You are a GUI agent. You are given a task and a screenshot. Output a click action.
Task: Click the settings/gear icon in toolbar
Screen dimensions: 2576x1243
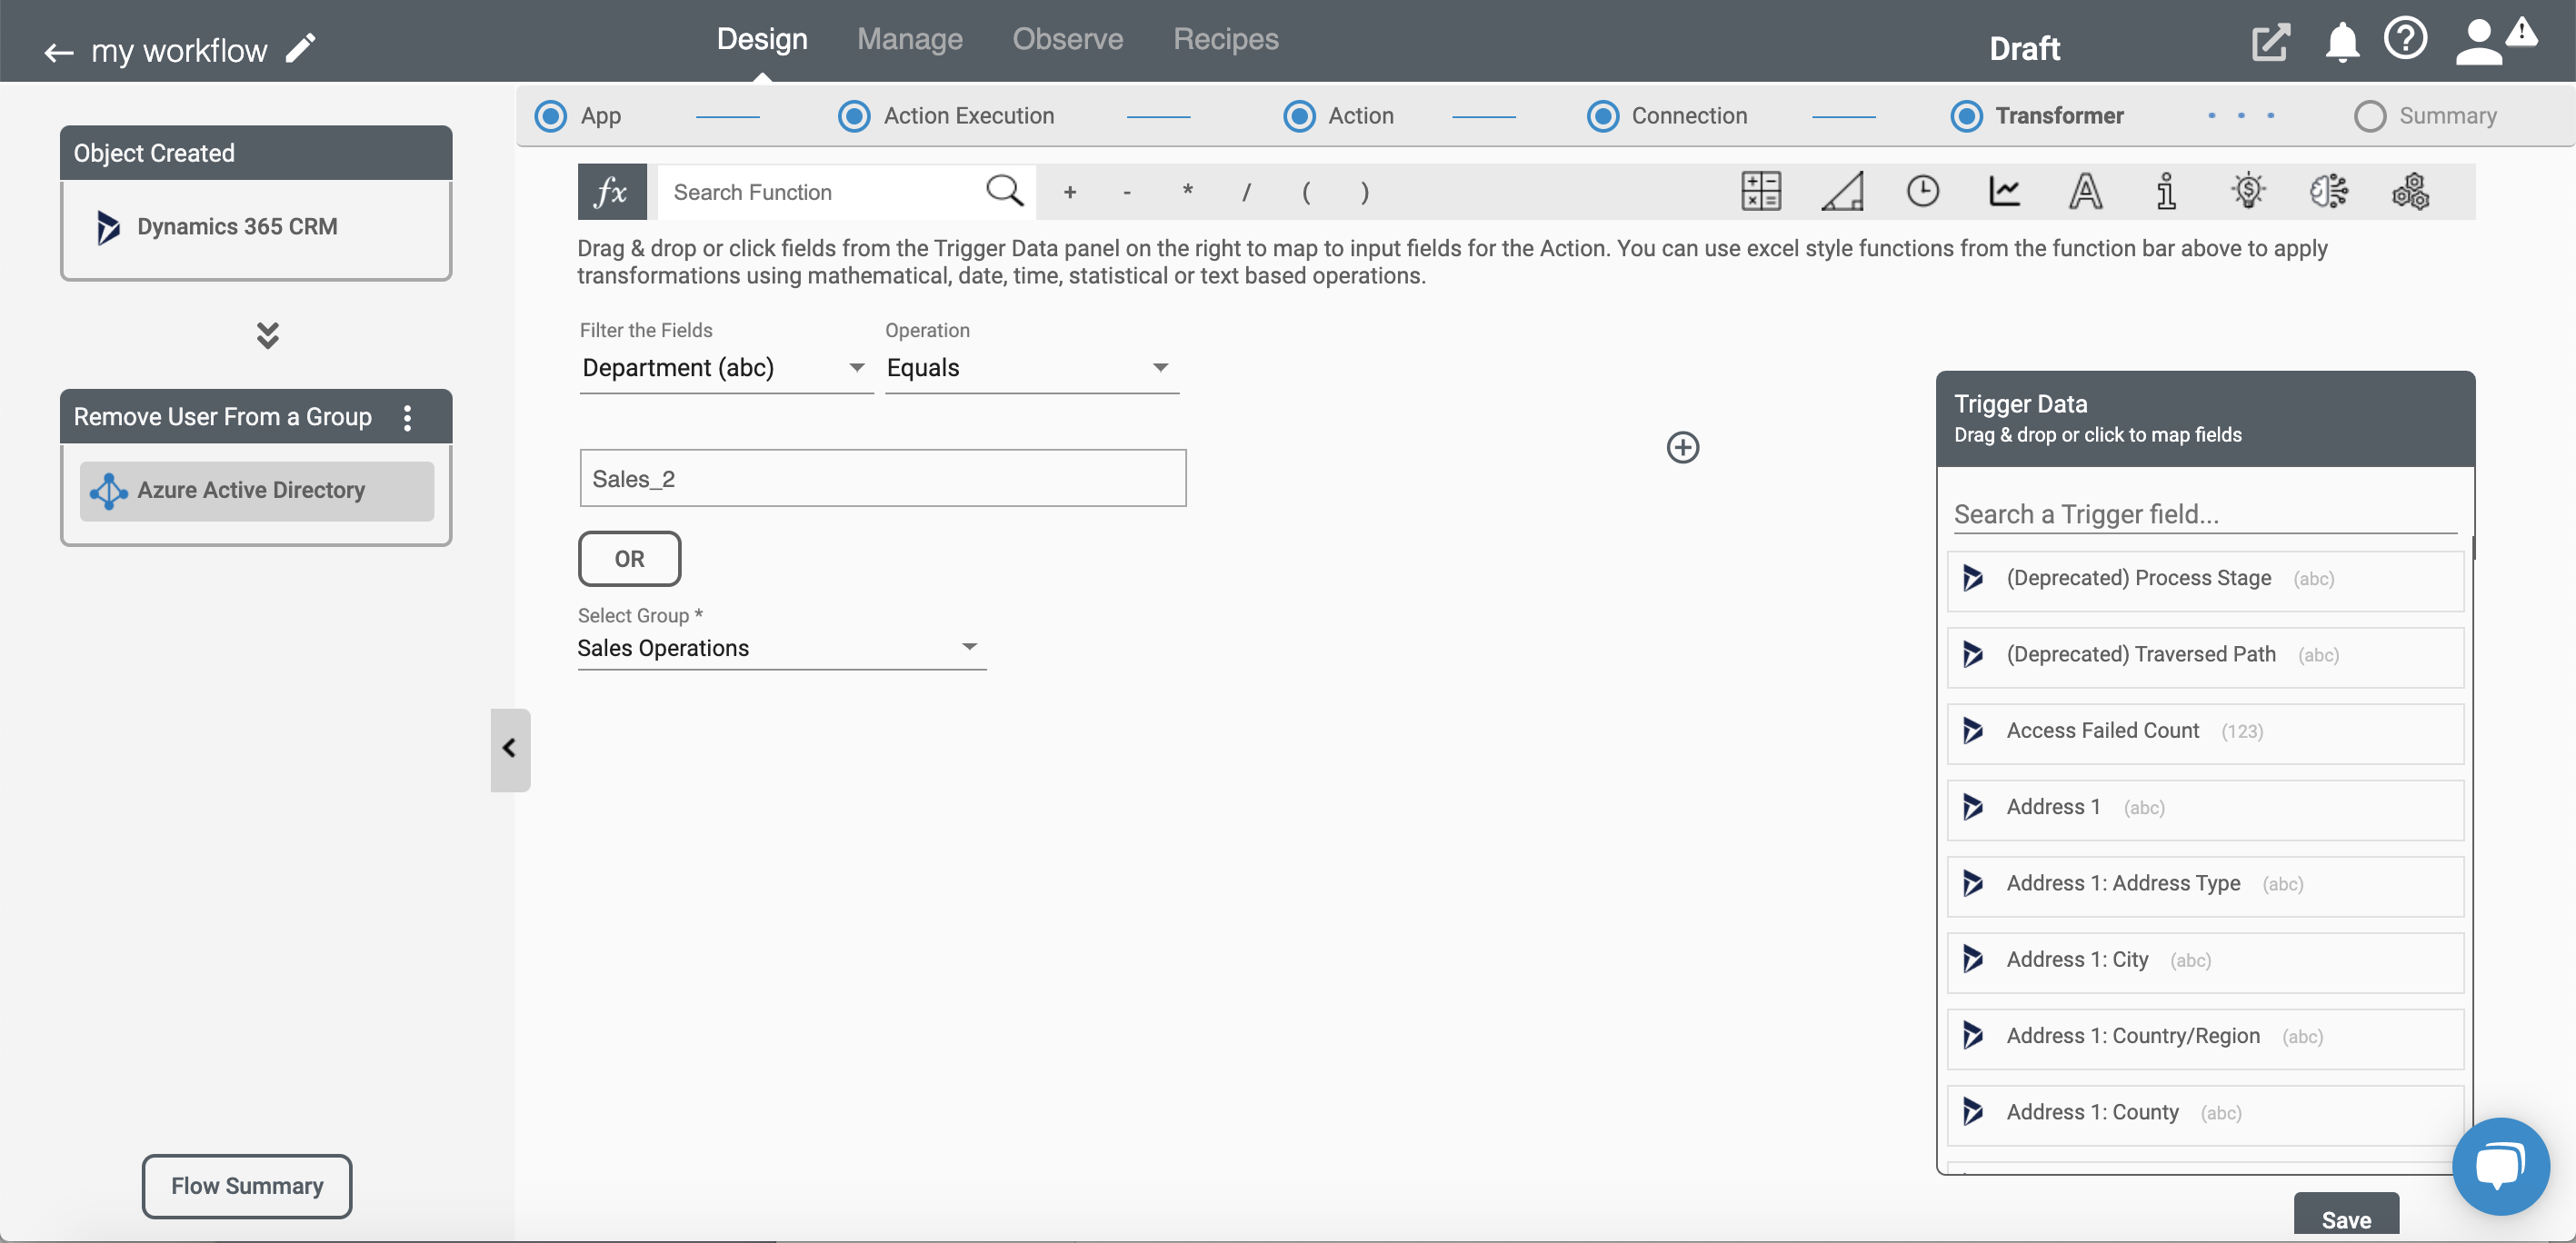coord(2411,192)
